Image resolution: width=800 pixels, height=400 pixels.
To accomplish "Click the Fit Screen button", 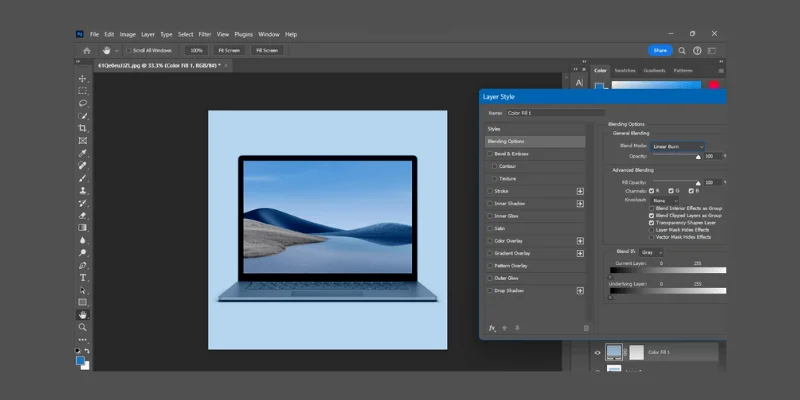I will pyautogui.click(x=228, y=50).
